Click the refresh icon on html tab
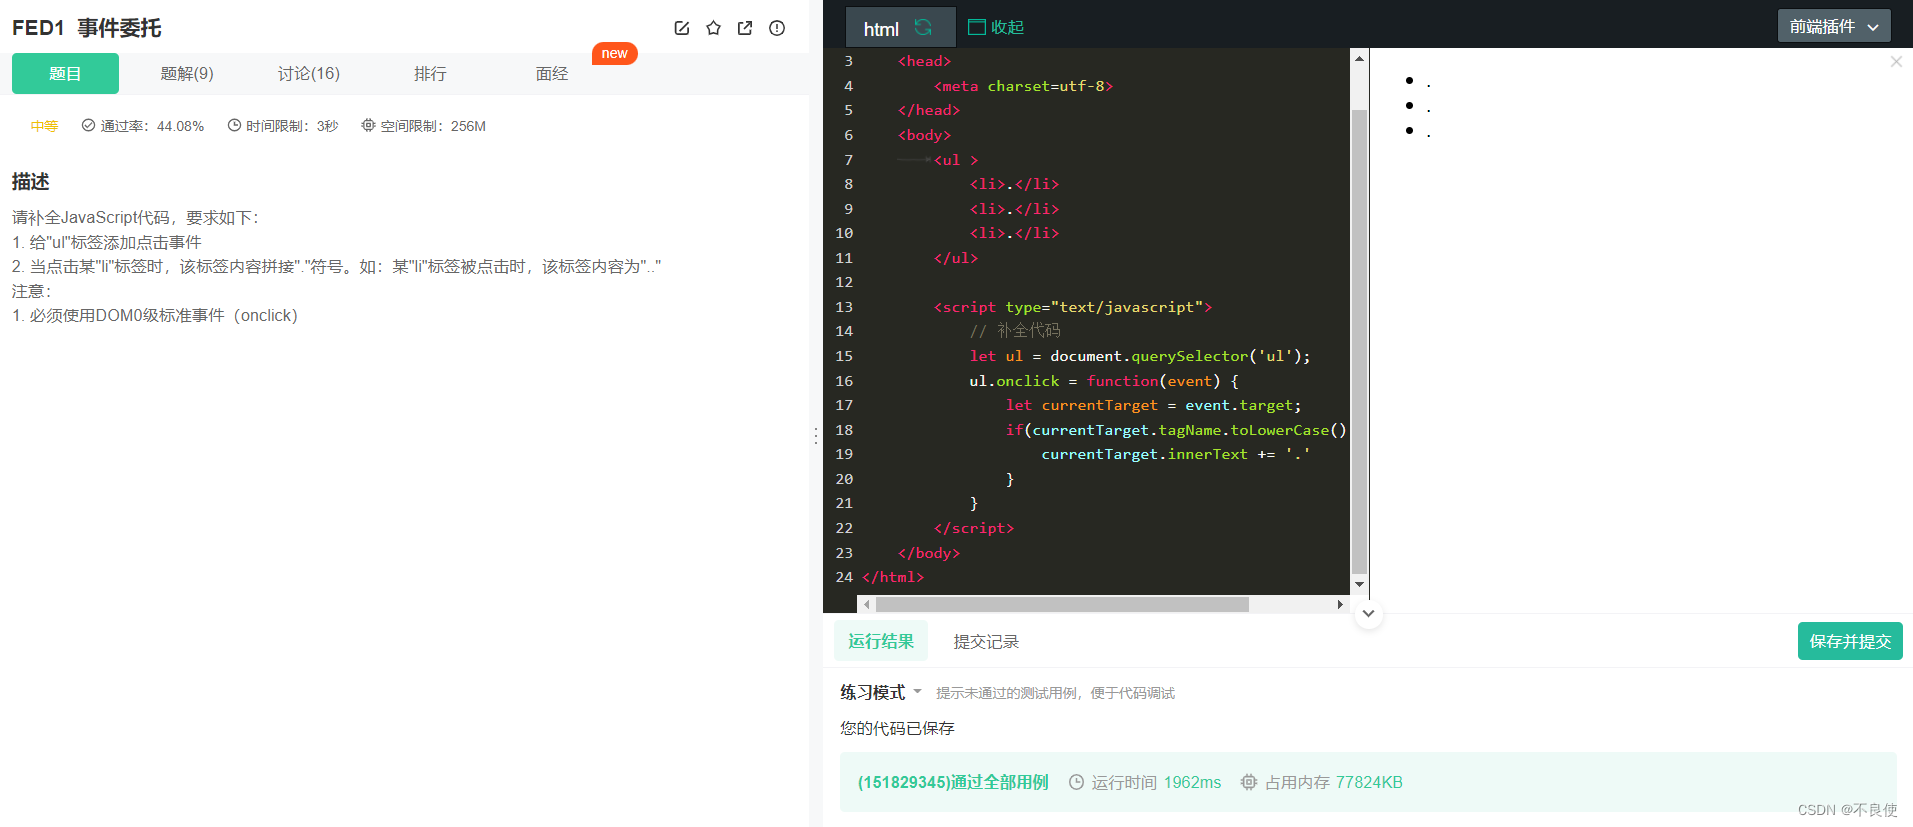Viewport: 1913px width, 827px height. click(923, 28)
